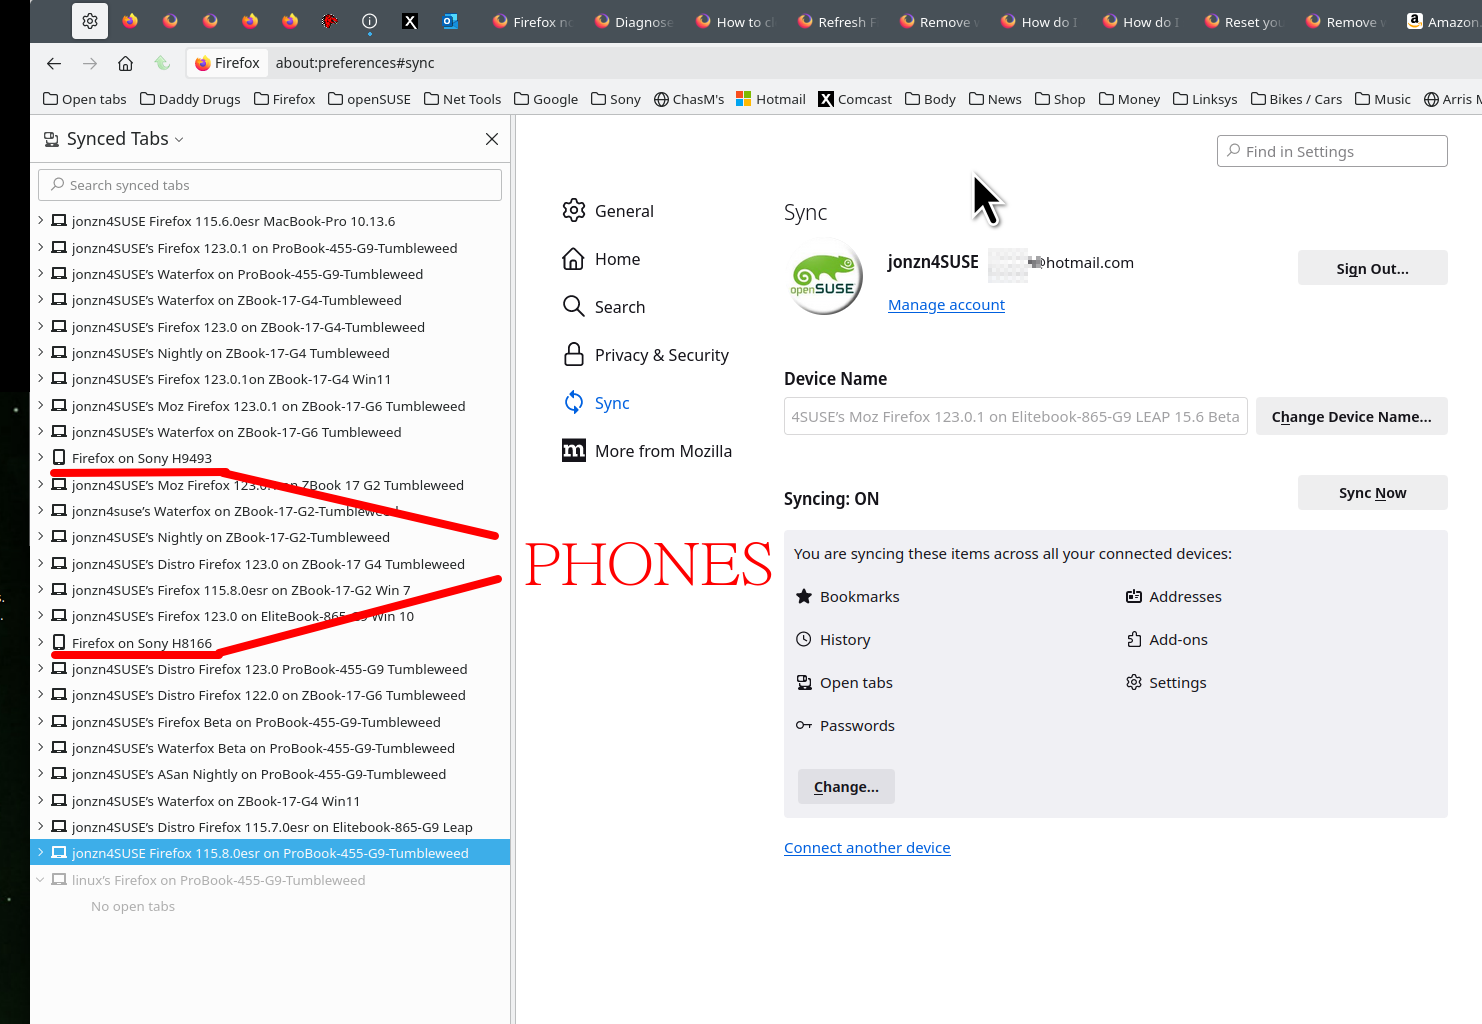Open the Google bookmarks folder
Screen dimensions: 1482x1024
click(x=546, y=99)
